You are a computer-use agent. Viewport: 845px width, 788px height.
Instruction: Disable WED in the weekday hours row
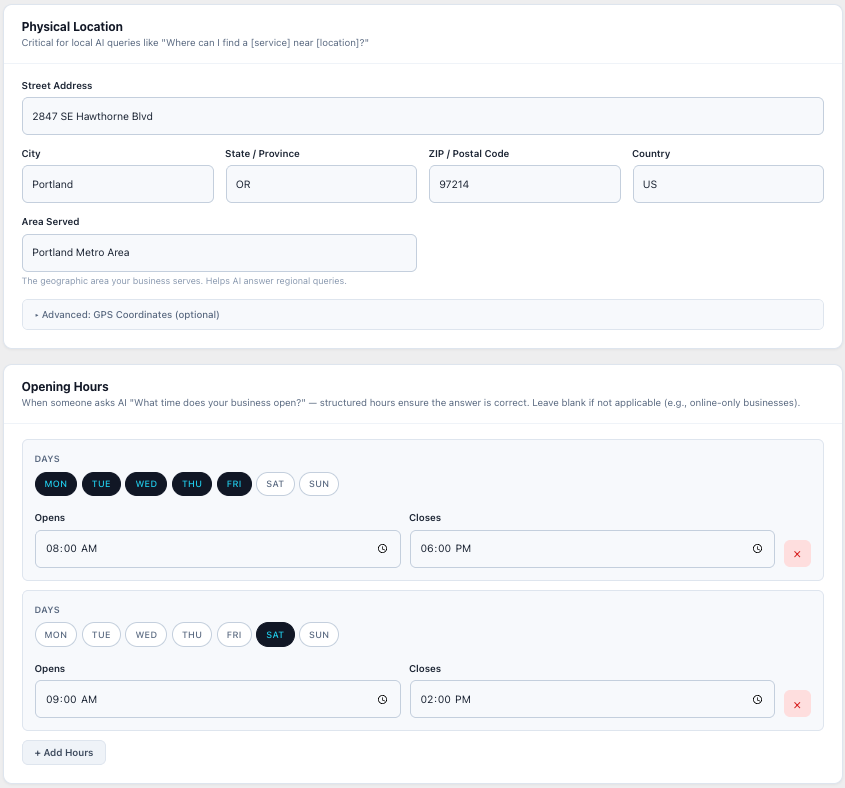[145, 483]
